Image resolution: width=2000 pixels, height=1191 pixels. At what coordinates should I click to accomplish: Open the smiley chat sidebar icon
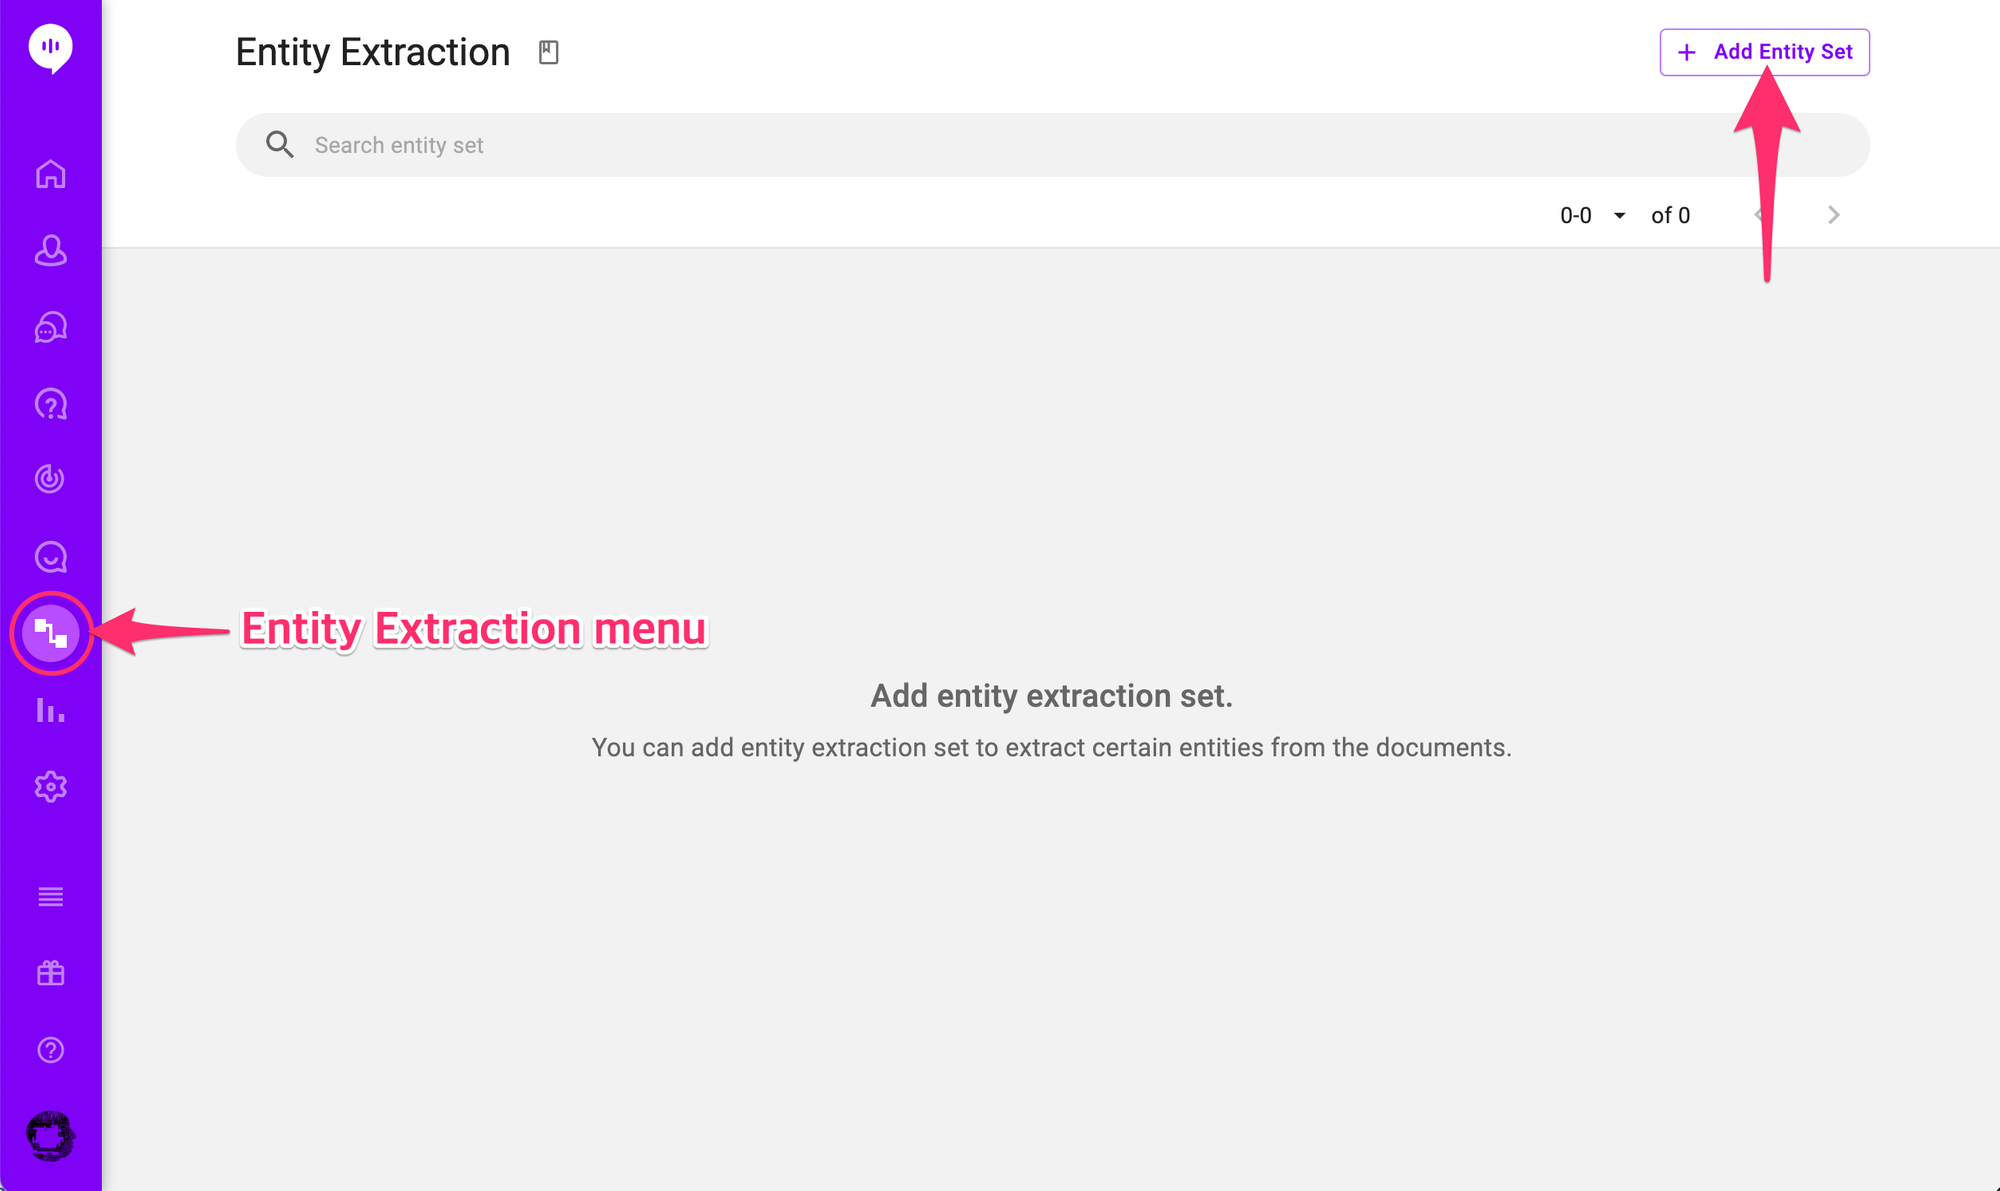click(x=50, y=557)
